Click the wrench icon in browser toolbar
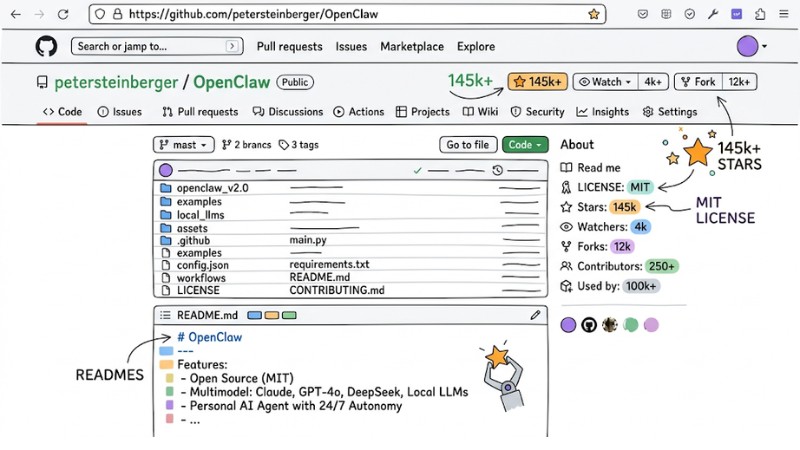 pos(713,14)
